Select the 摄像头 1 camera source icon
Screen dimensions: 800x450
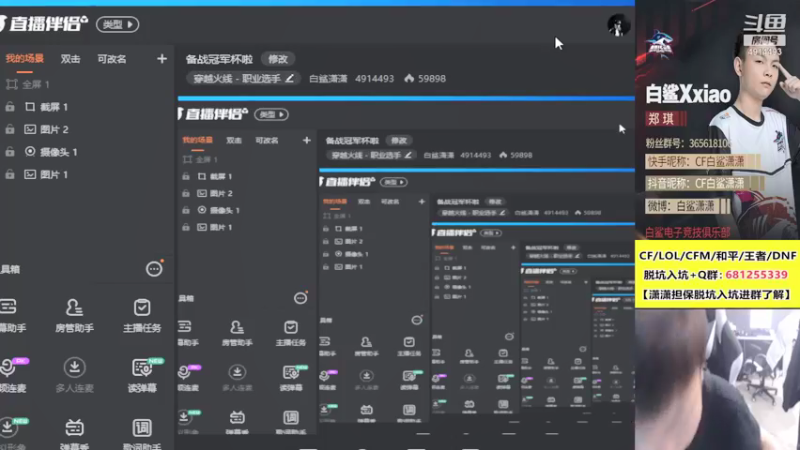pos(30,152)
